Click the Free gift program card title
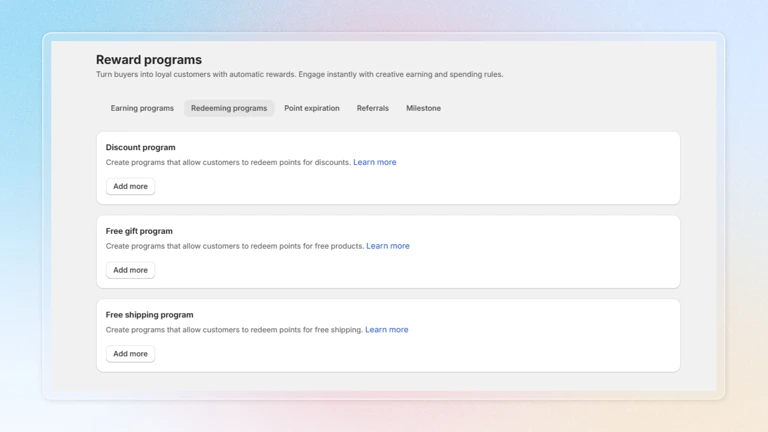The height and width of the screenshot is (432, 768). 139,231
